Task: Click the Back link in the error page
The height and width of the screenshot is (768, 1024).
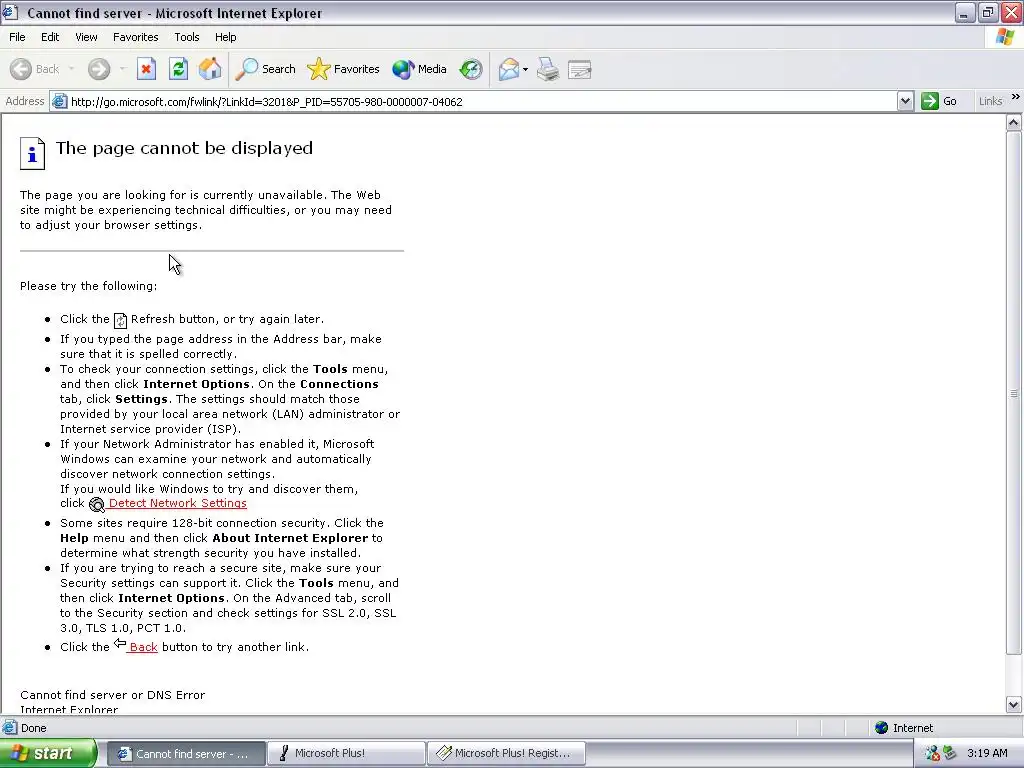Action: point(143,647)
